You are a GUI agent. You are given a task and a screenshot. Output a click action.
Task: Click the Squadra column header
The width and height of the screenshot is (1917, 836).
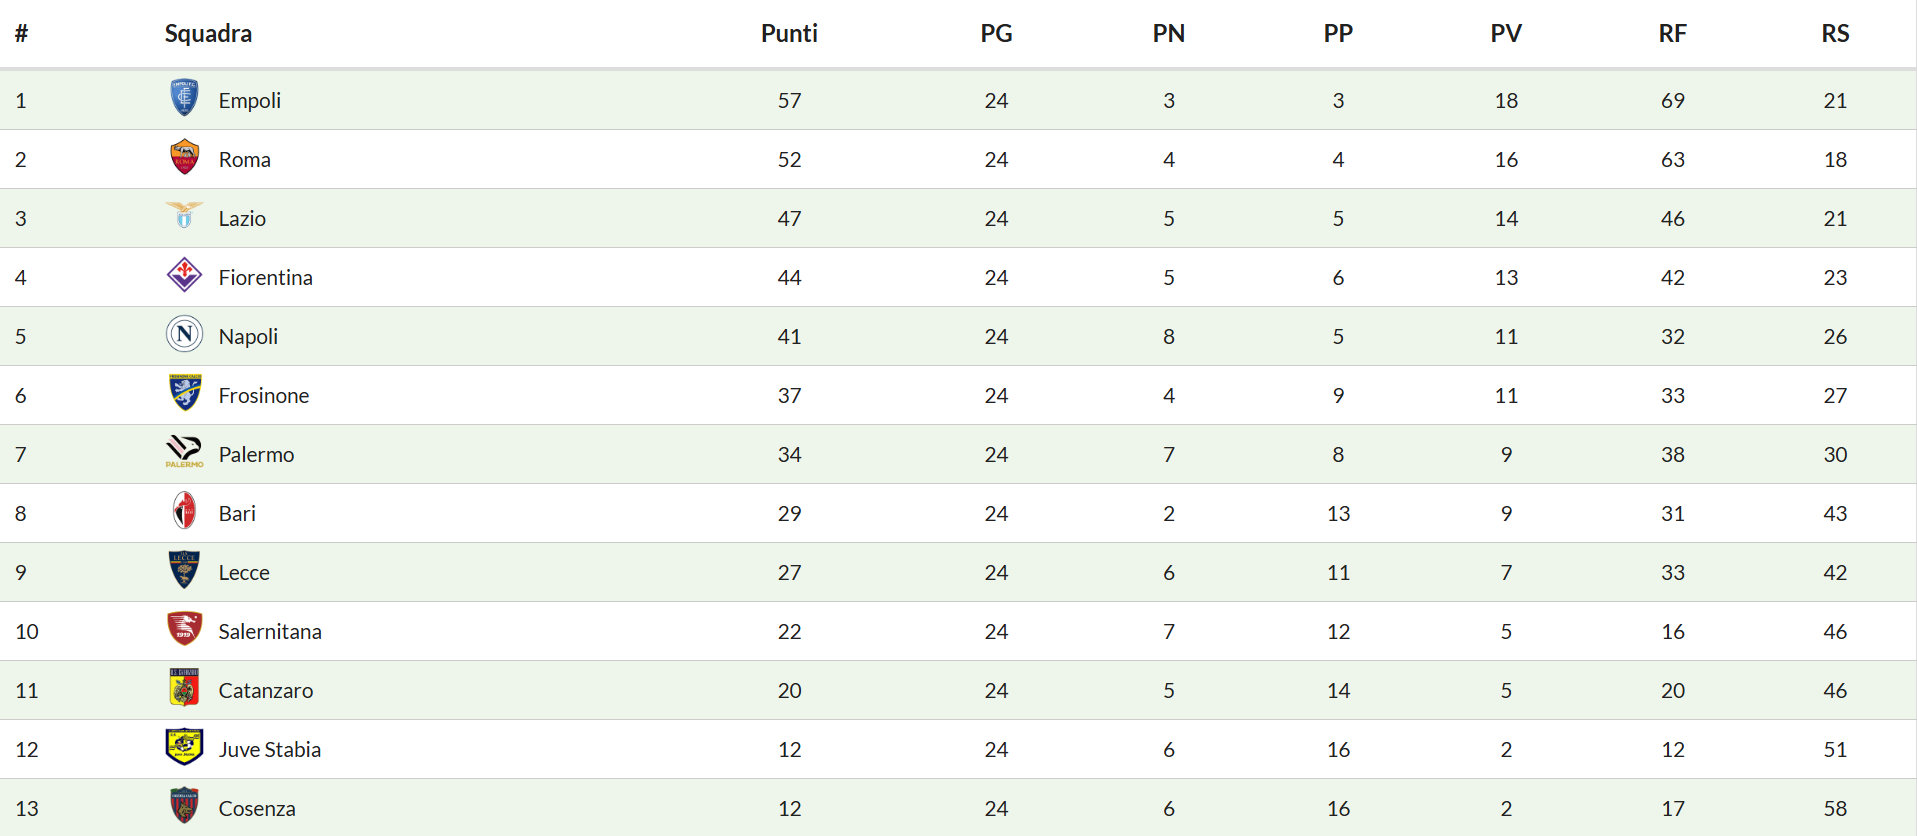pos(208,34)
